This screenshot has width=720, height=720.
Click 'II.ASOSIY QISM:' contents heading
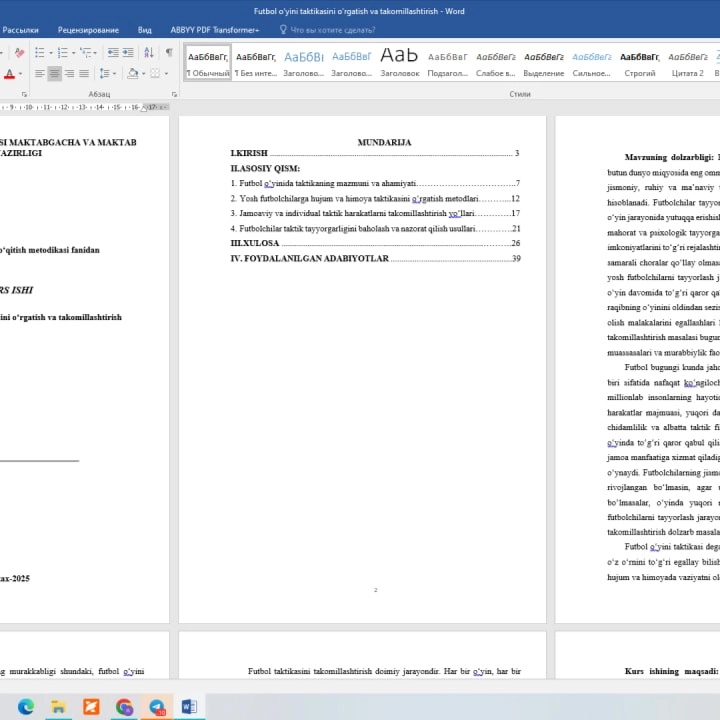pos(265,169)
